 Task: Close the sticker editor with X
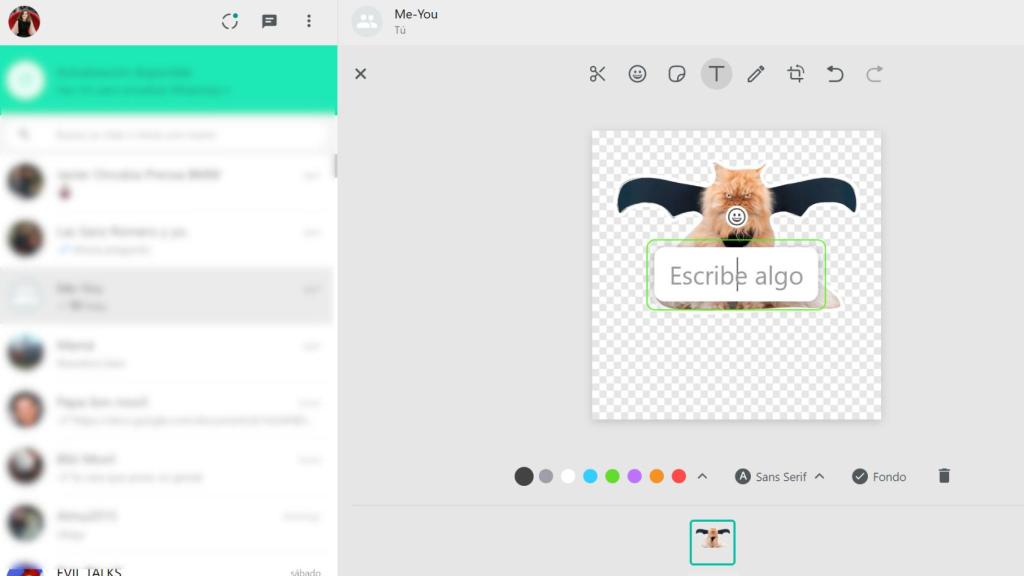click(x=360, y=73)
